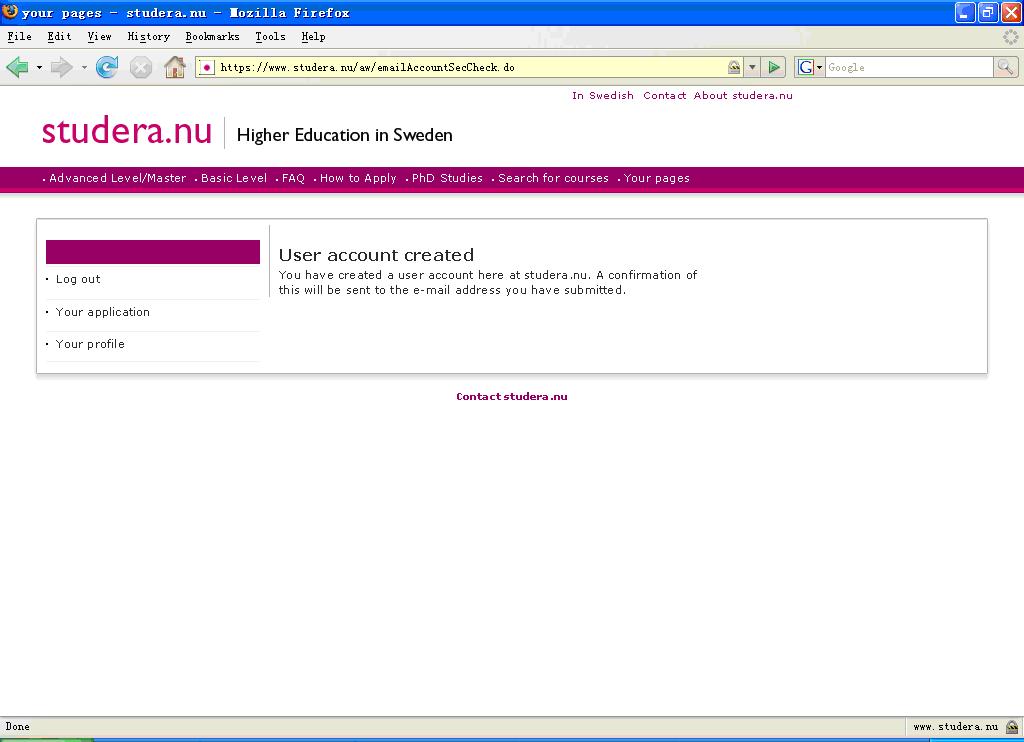The image size is (1024, 742).
Task: Open the Tools menu
Action: [x=270, y=37]
